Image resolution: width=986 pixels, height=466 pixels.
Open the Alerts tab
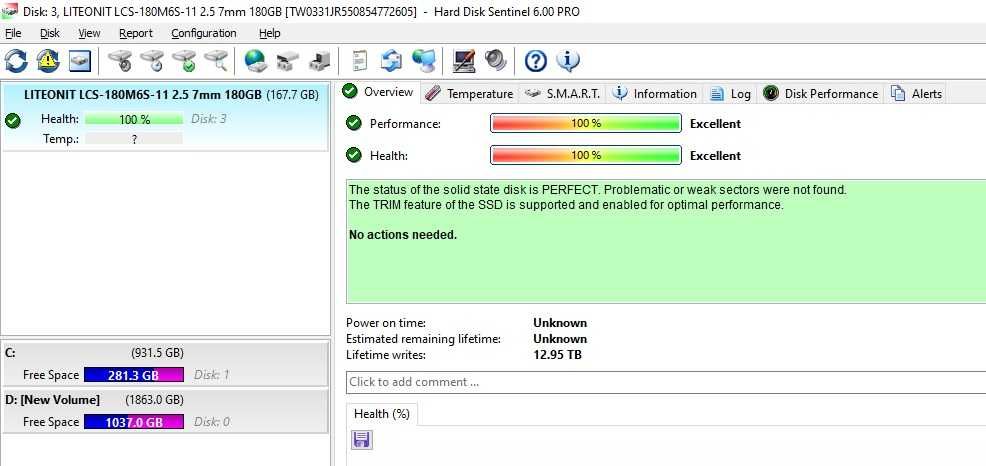(x=916, y=94)
